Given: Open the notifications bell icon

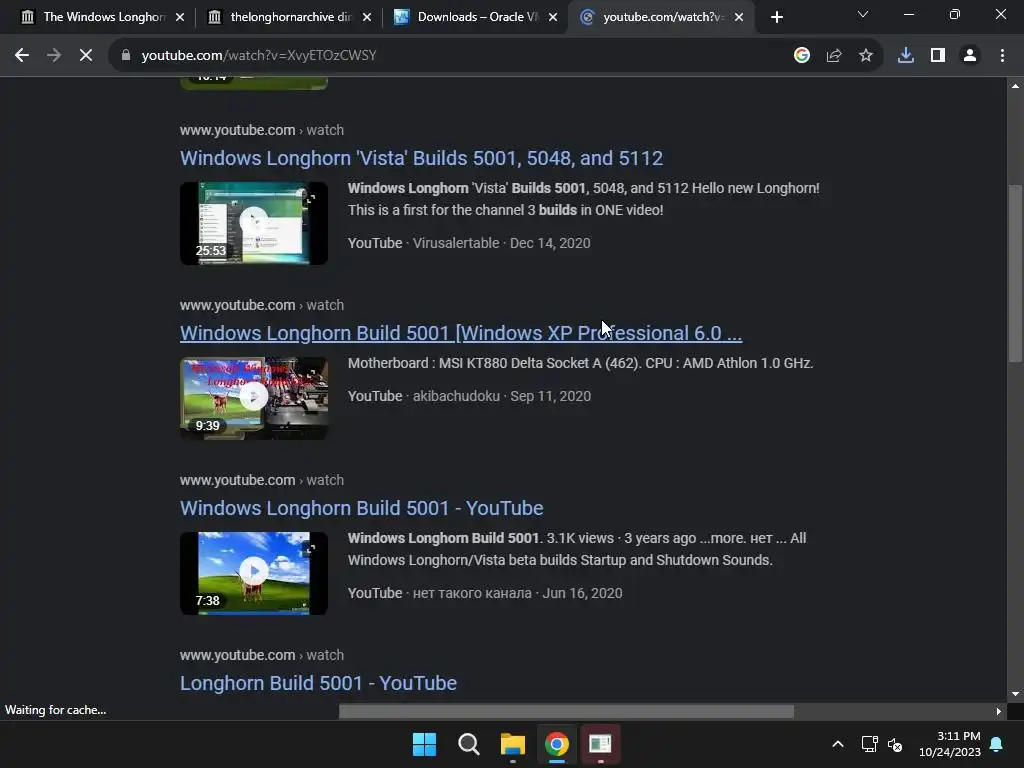Looking at the screenshot, I should coord(997,744).
